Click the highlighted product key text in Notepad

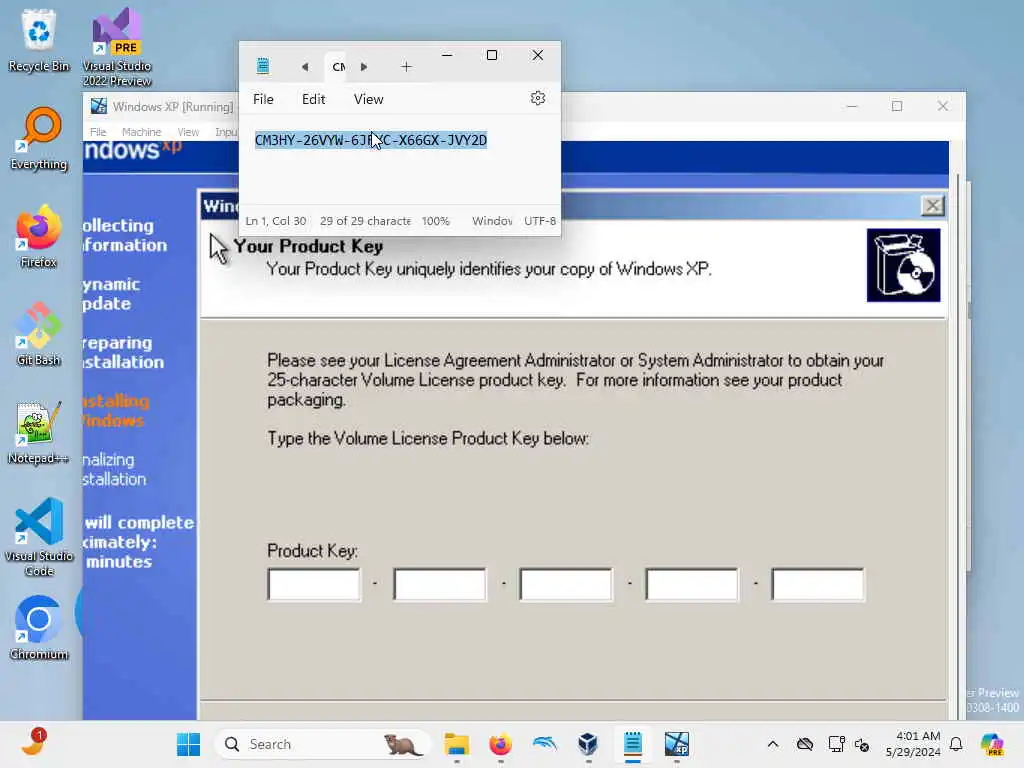(x=371, y=140)
